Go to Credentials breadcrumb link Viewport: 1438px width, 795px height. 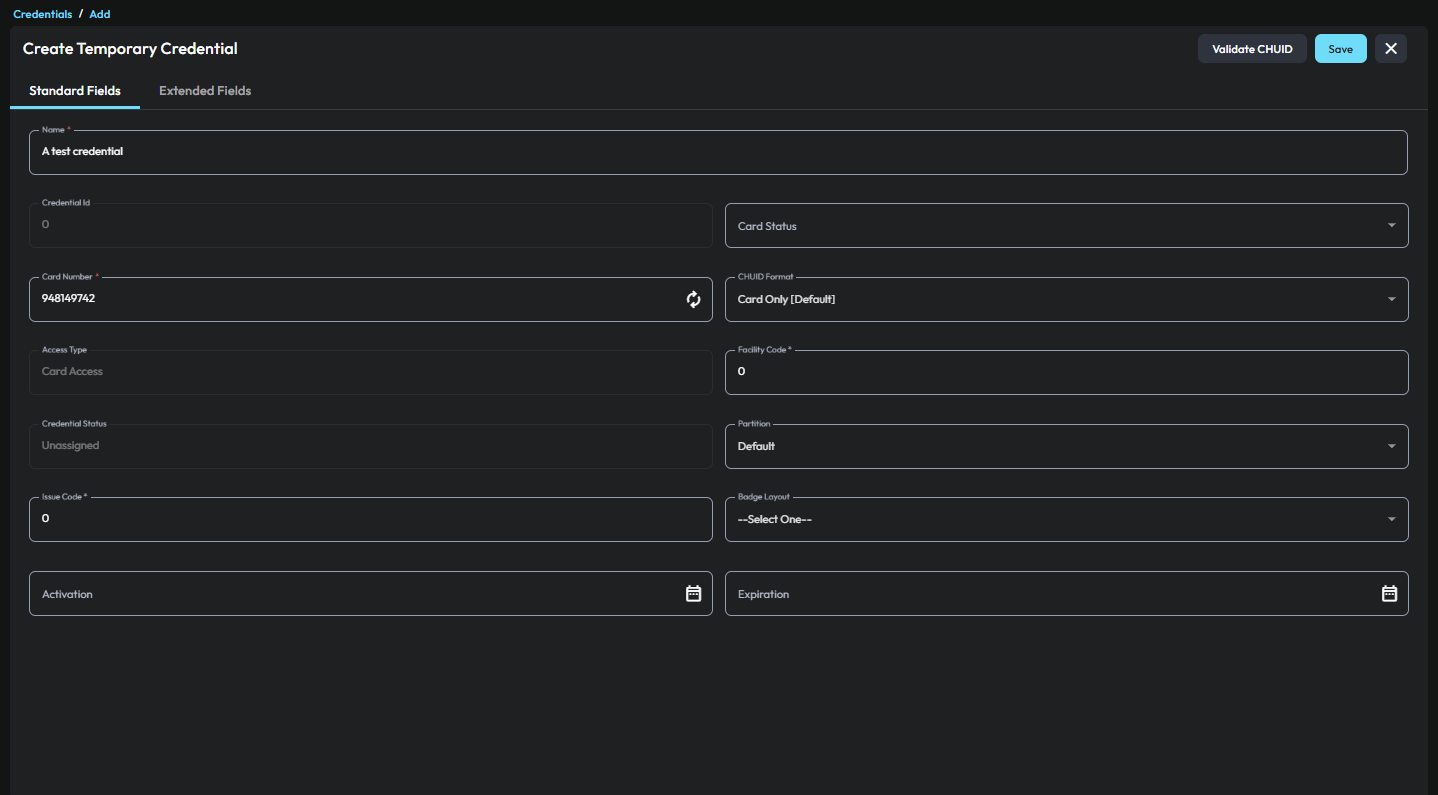42,14
